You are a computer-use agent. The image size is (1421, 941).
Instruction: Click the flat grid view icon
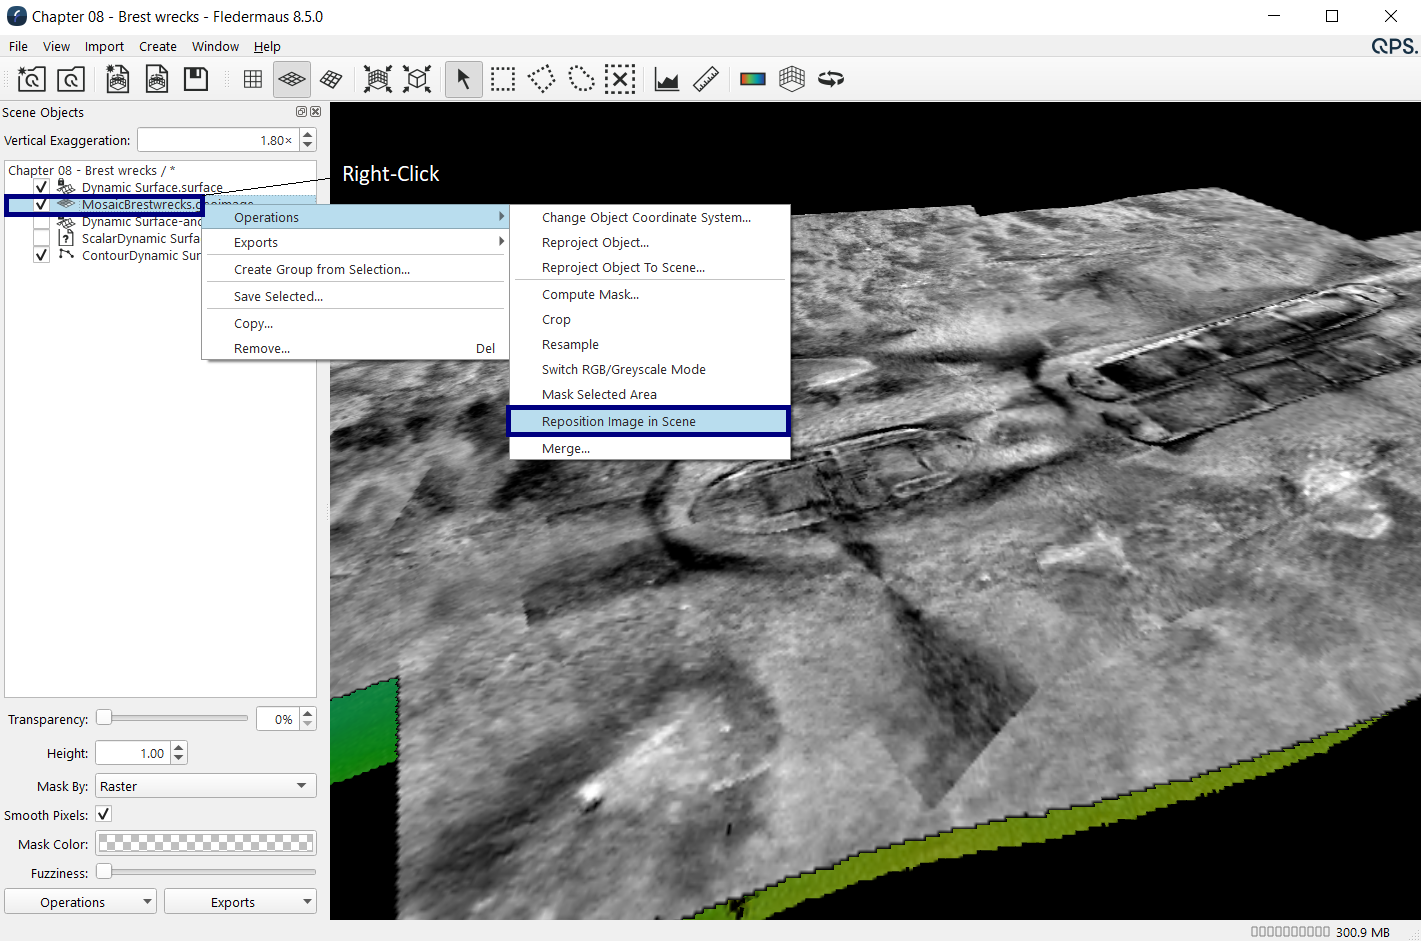(x=253, y=79)
